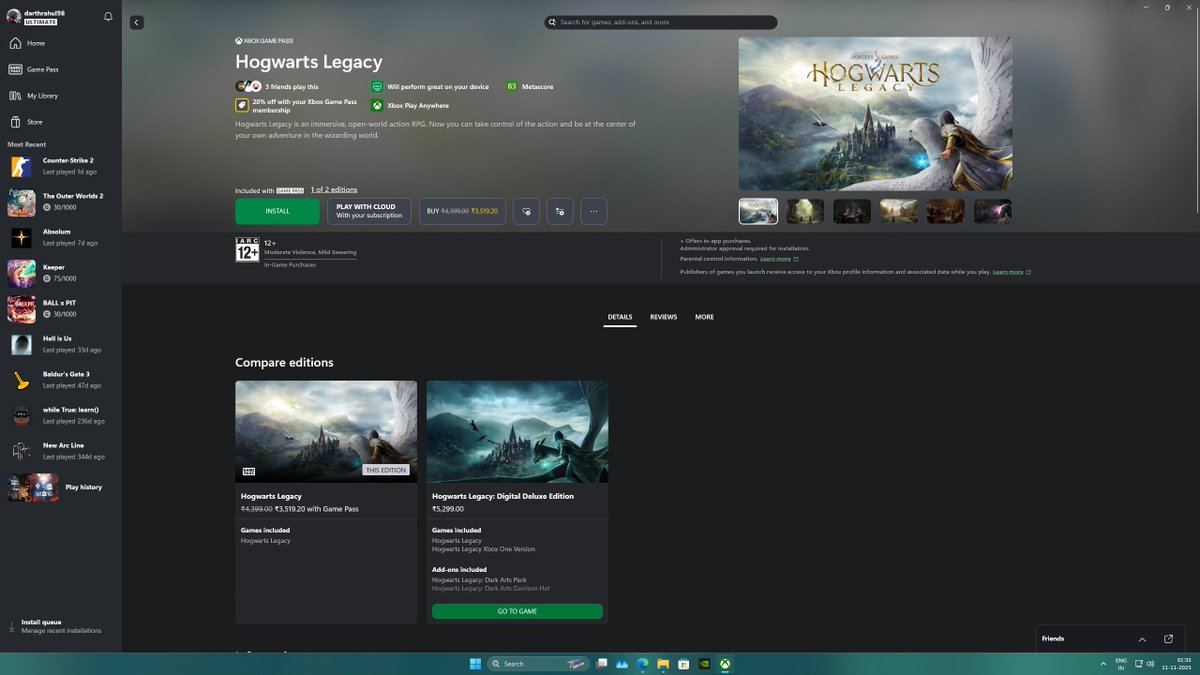
Task: Open darthrahul98 profile avatar
Action: (x=13, y=16)
